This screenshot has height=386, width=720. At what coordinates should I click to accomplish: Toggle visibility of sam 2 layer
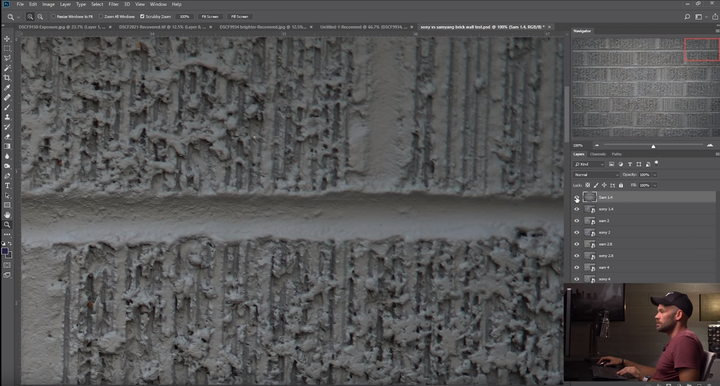577,221
